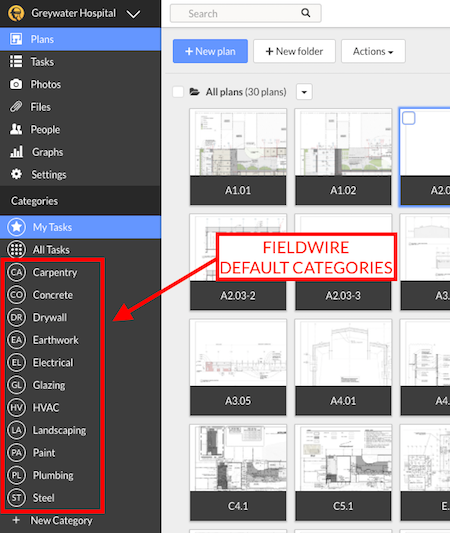The width and height of the screenshot is (450, 533).
Task: Select the Plumbing category name
Action: click(53, 475)
